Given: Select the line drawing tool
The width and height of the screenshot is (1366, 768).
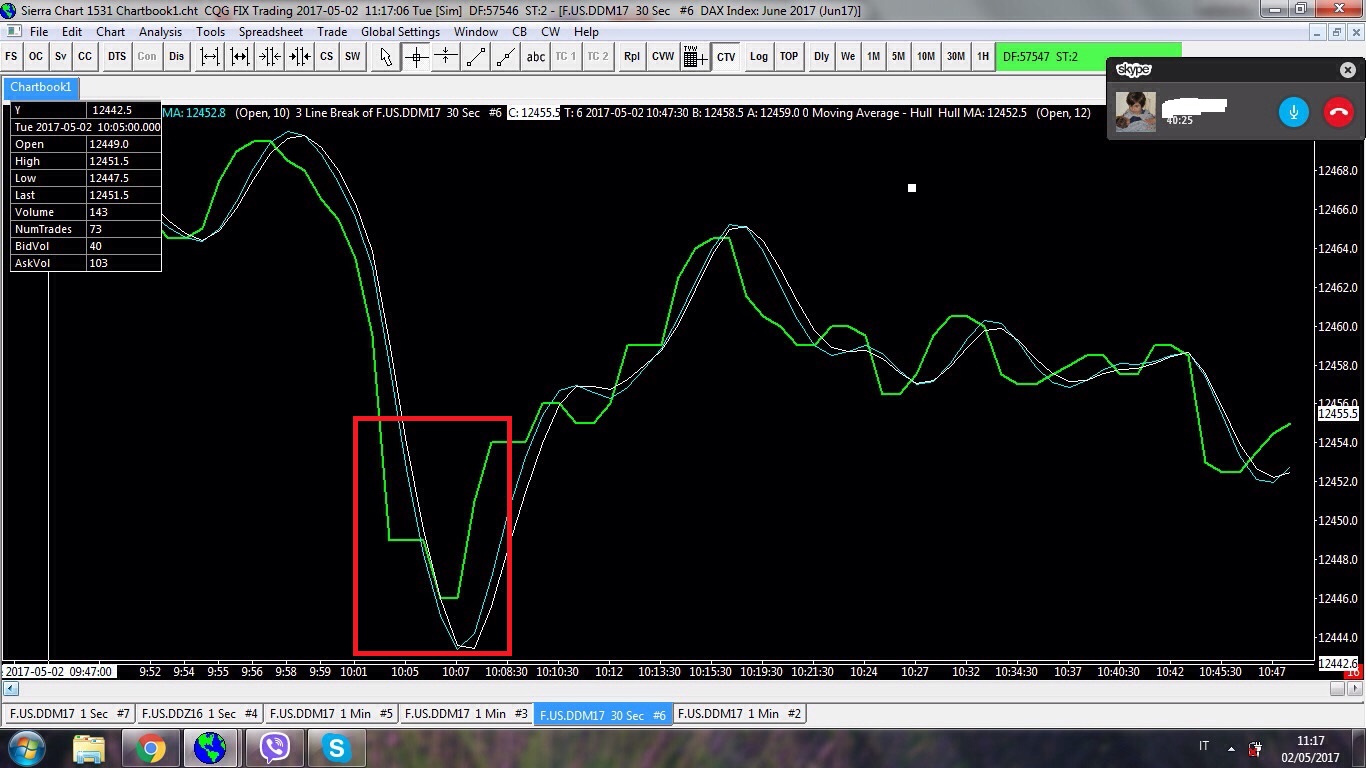Looking at the screenshot, I should coord(476,56).
